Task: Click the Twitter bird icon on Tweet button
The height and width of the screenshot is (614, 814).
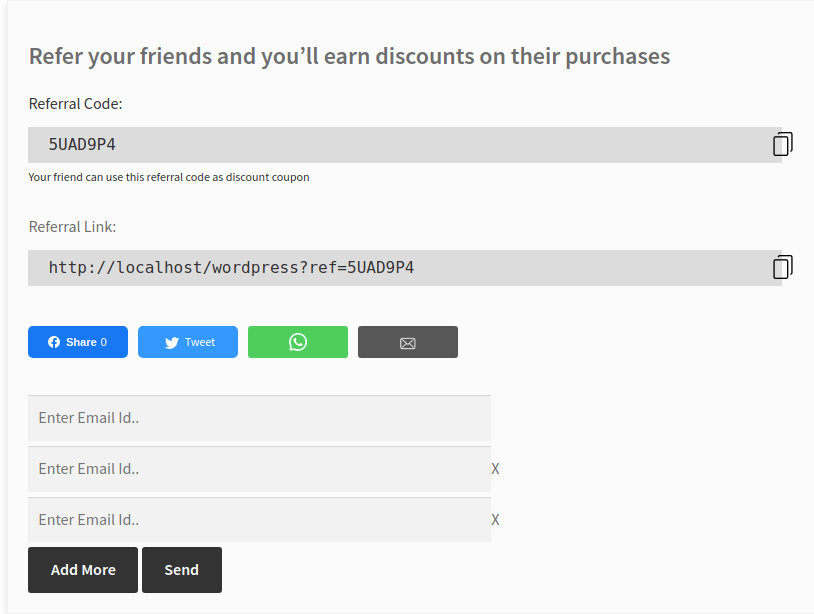Action: (x=170, y=341)
